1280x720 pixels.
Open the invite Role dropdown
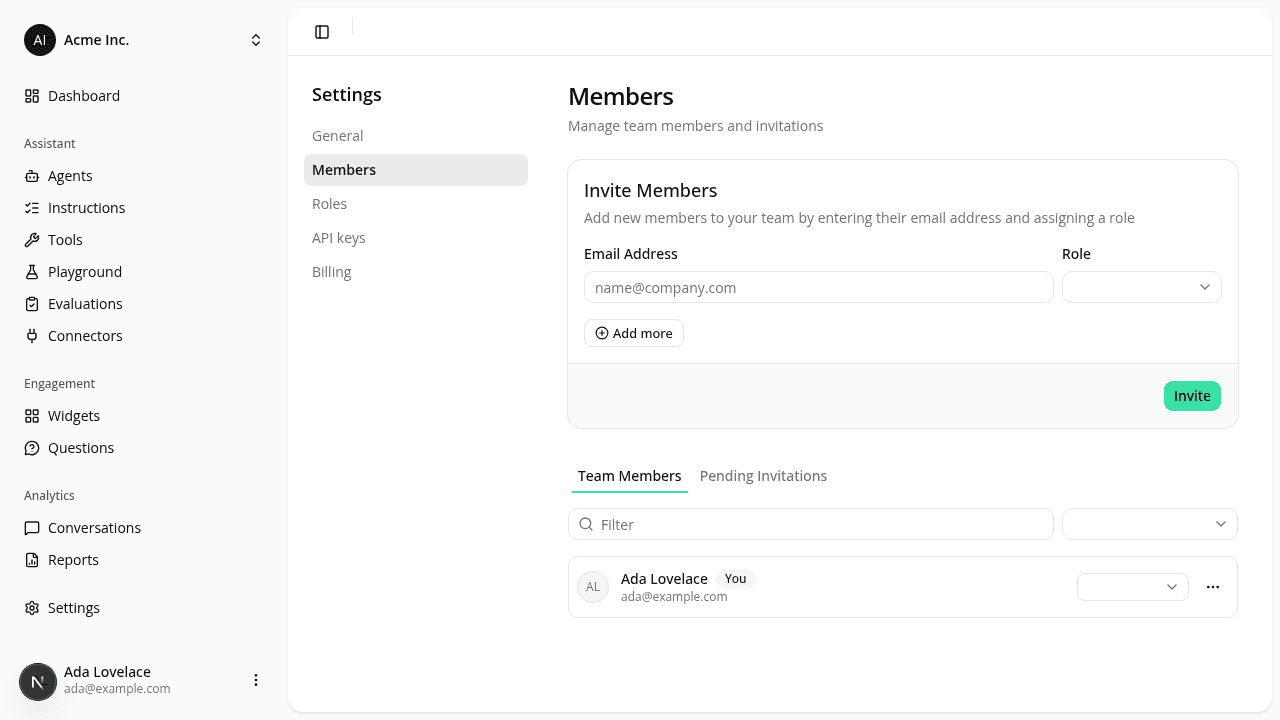click(x=1142, y=287)
